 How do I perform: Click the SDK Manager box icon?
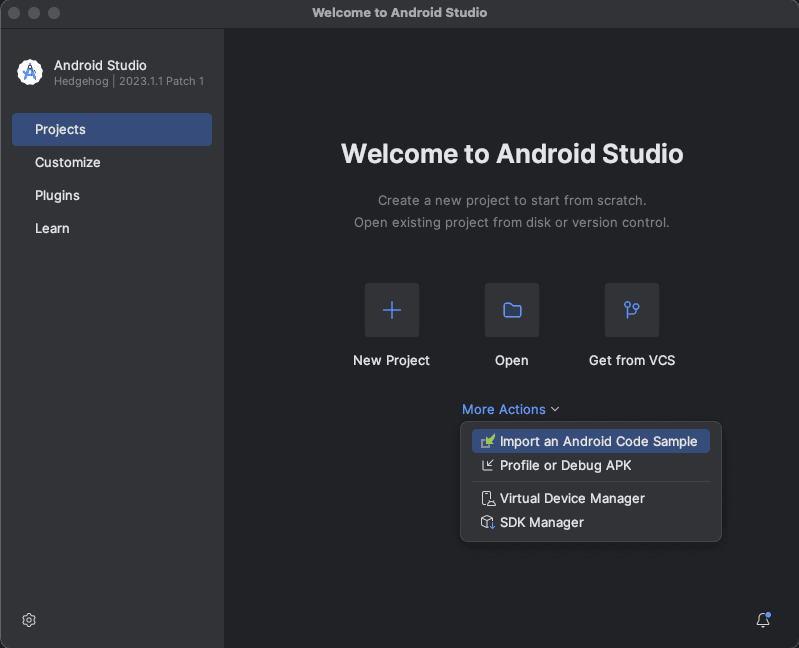[488, 522]
